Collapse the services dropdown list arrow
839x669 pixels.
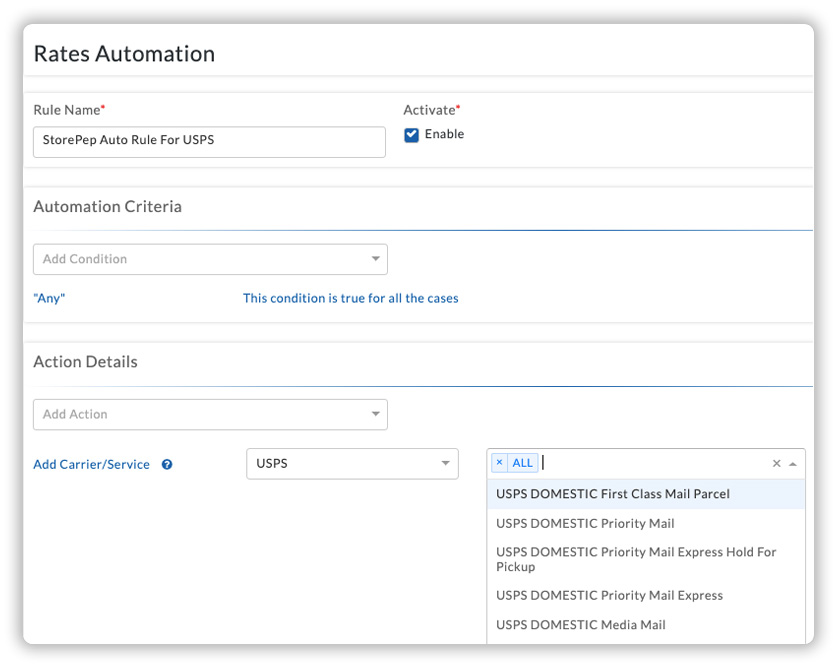[x=793, y=464]
